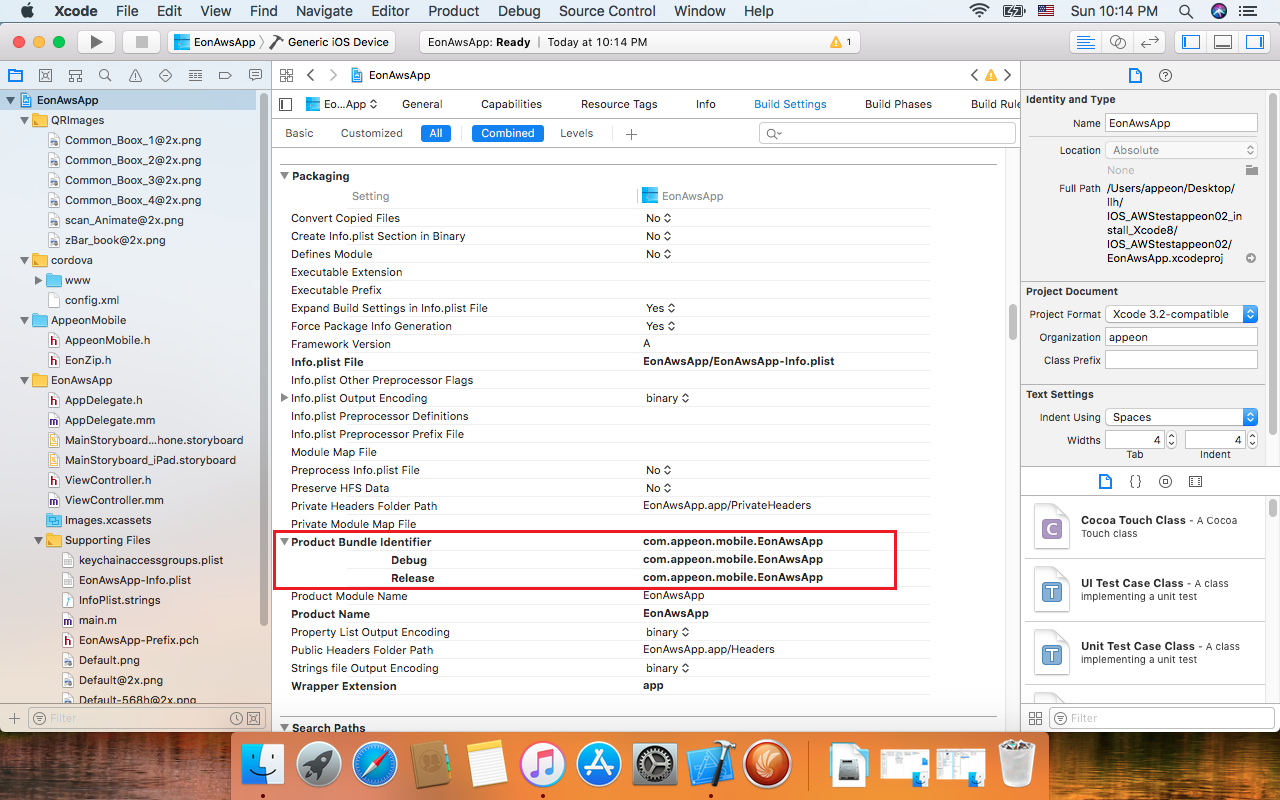Choose the Levels view
Screen dimensions: 1280x800
(x=576, y=133)
